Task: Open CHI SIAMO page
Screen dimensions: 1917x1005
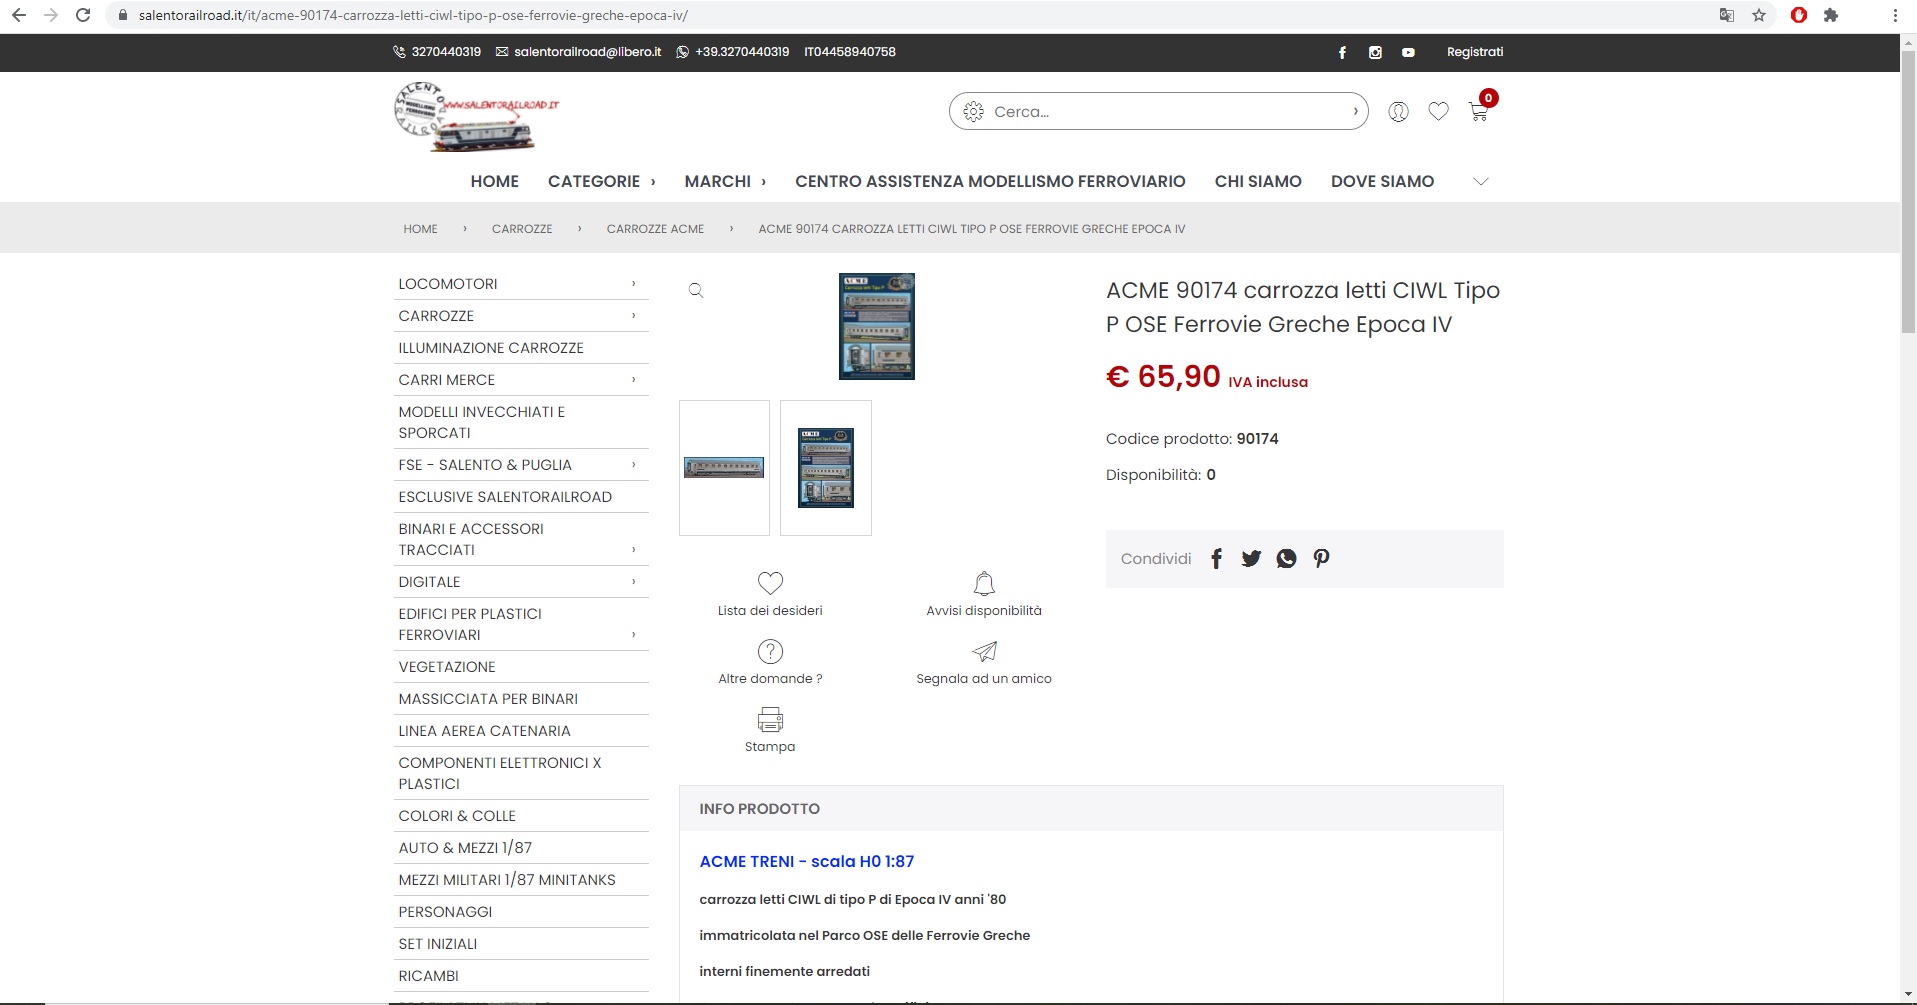Action: [x=1258, y=181]
